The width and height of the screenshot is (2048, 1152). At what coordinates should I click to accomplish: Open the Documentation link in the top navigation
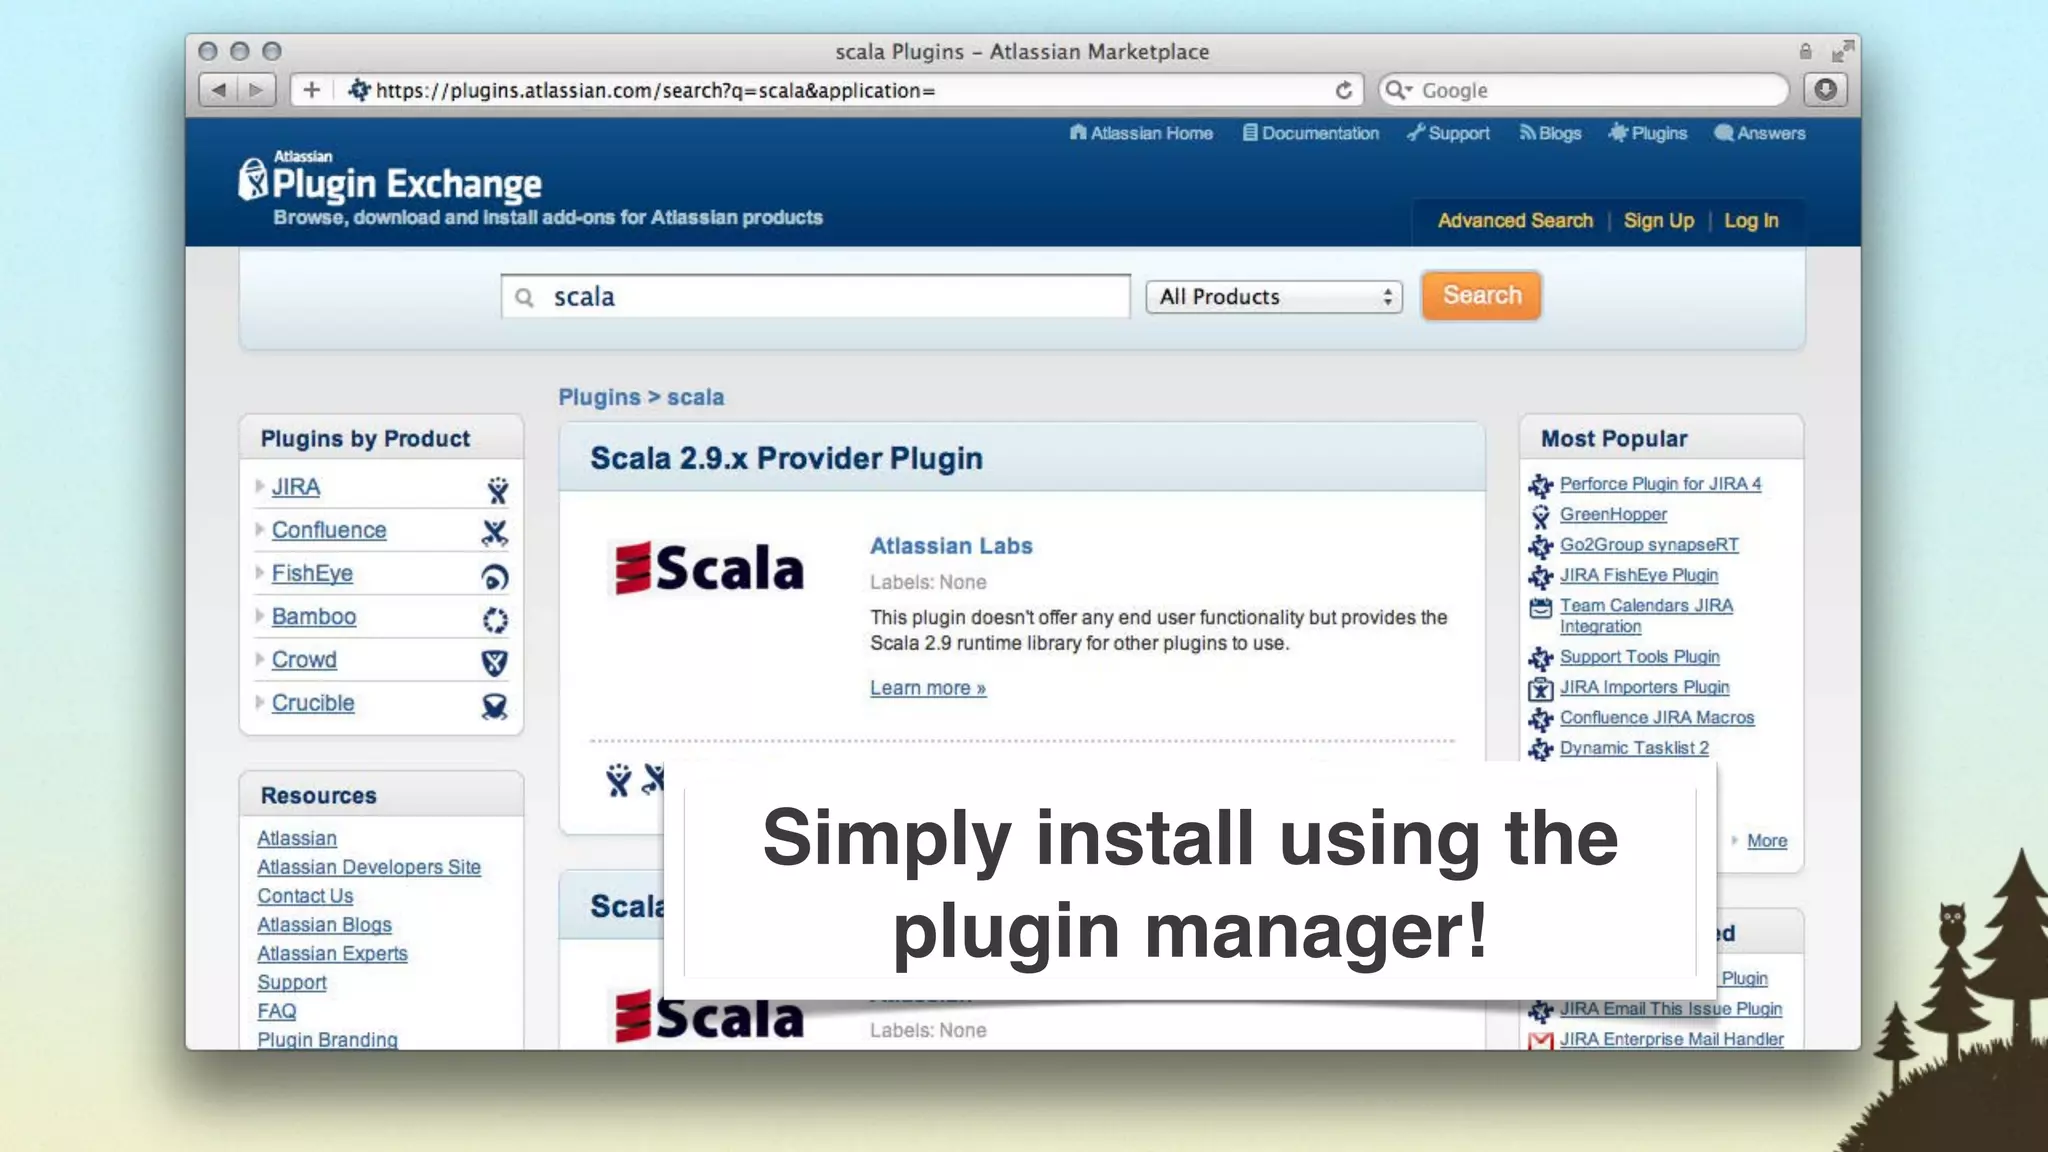[x=1310, y=133]
